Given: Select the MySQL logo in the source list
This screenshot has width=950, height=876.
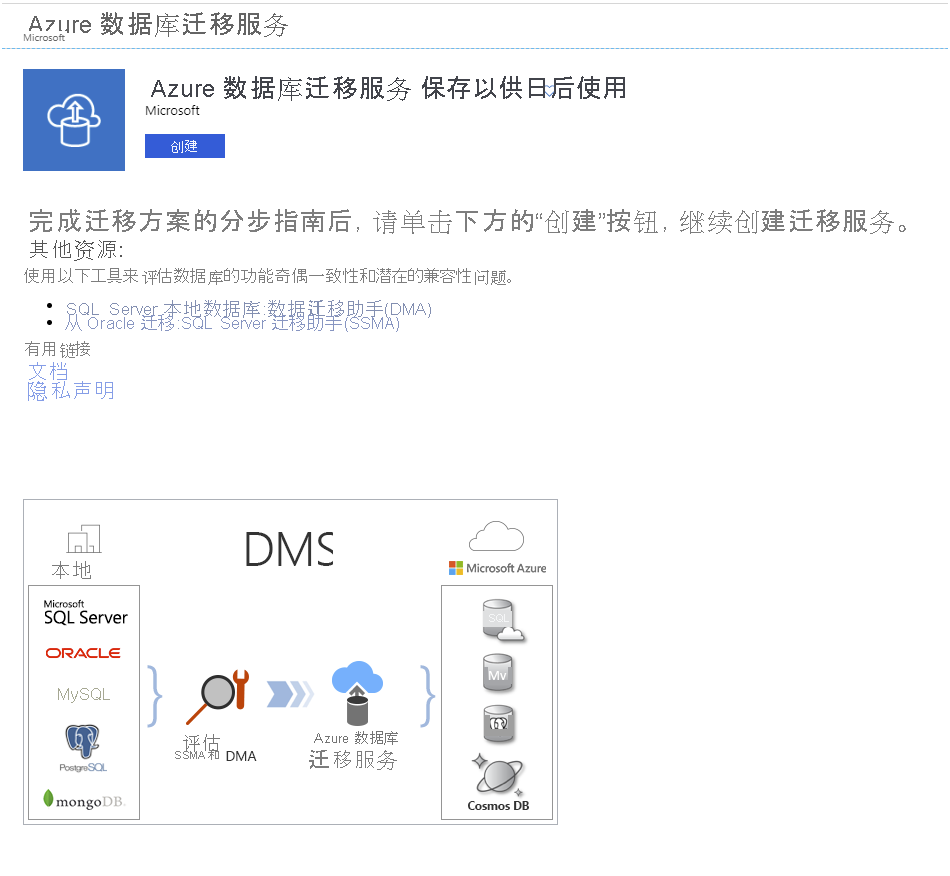Looking at the screenshot, I should click(x=84, y=694).
